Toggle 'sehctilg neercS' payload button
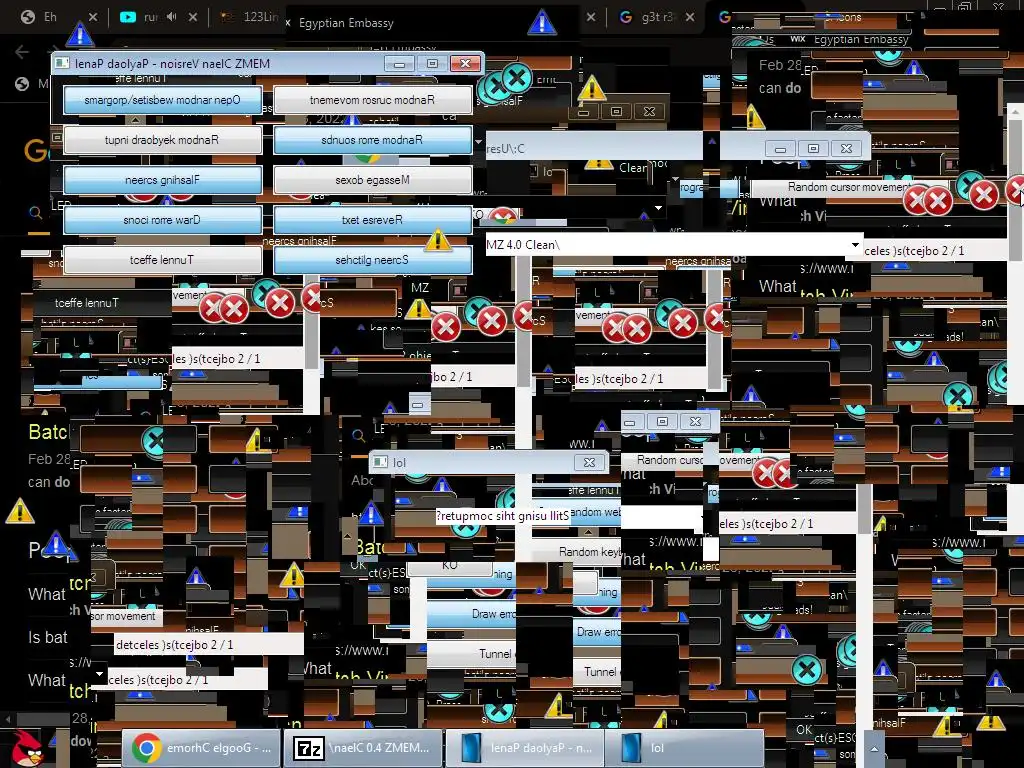The width and height of the screenshot is (1024, 768). point(372,260)
